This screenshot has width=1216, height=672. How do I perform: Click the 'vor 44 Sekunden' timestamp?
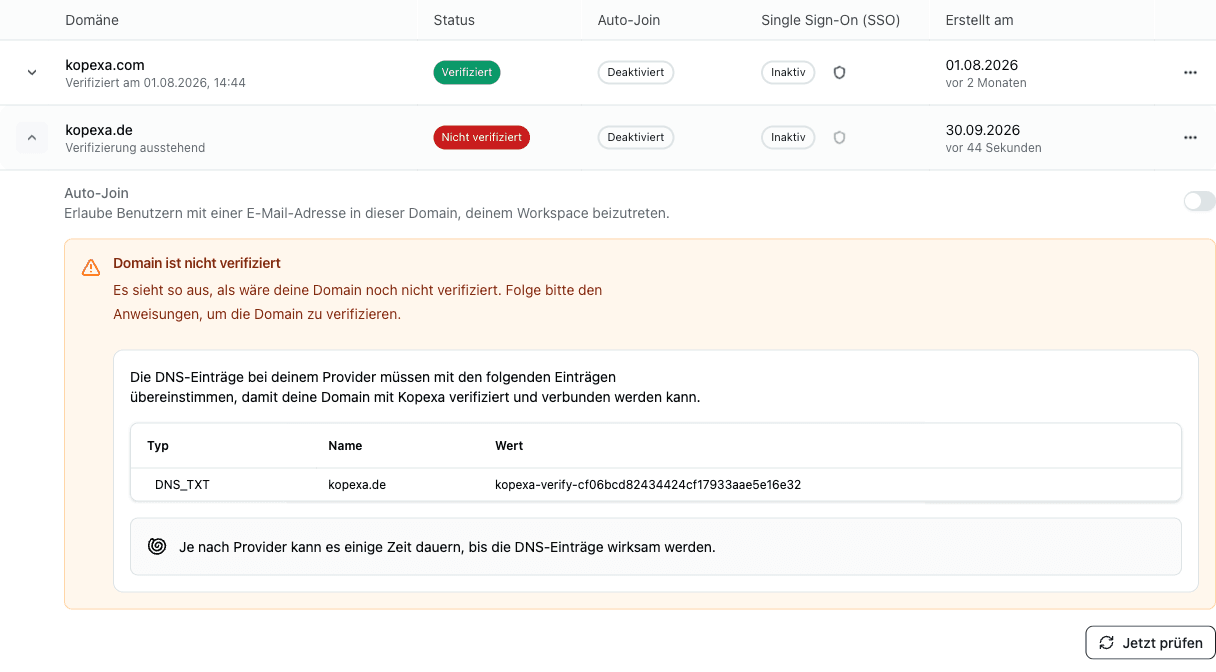click(993, 148)
